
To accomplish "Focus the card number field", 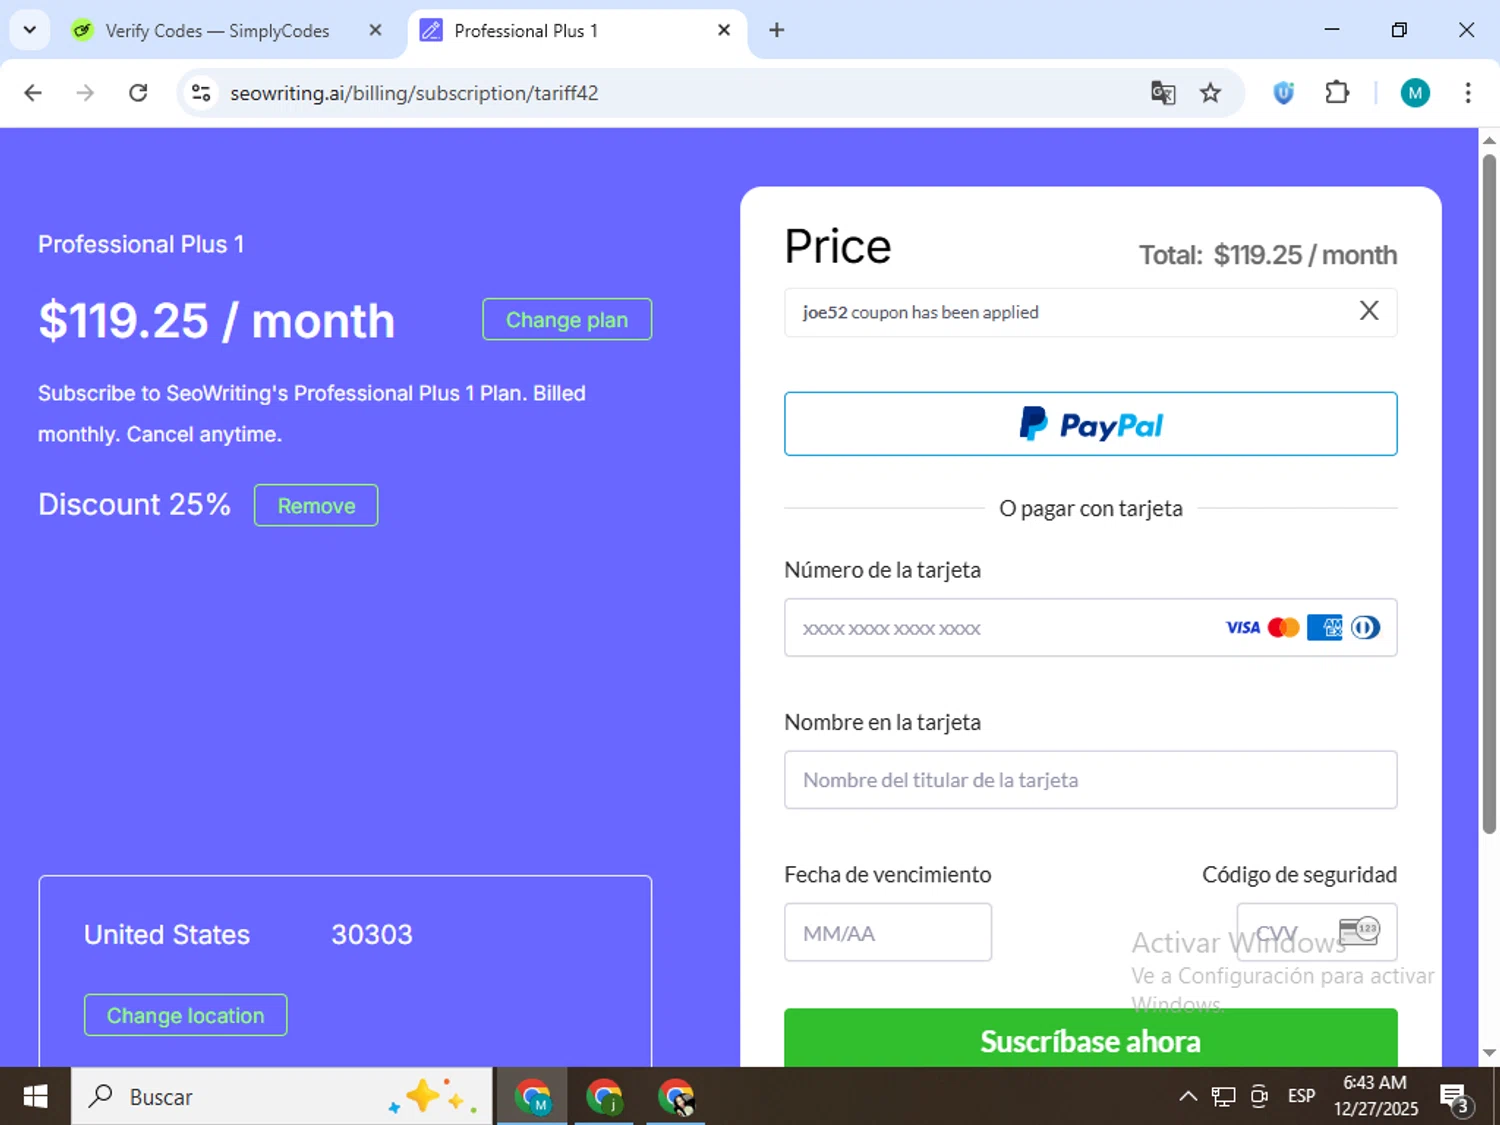I will 1090,628.
